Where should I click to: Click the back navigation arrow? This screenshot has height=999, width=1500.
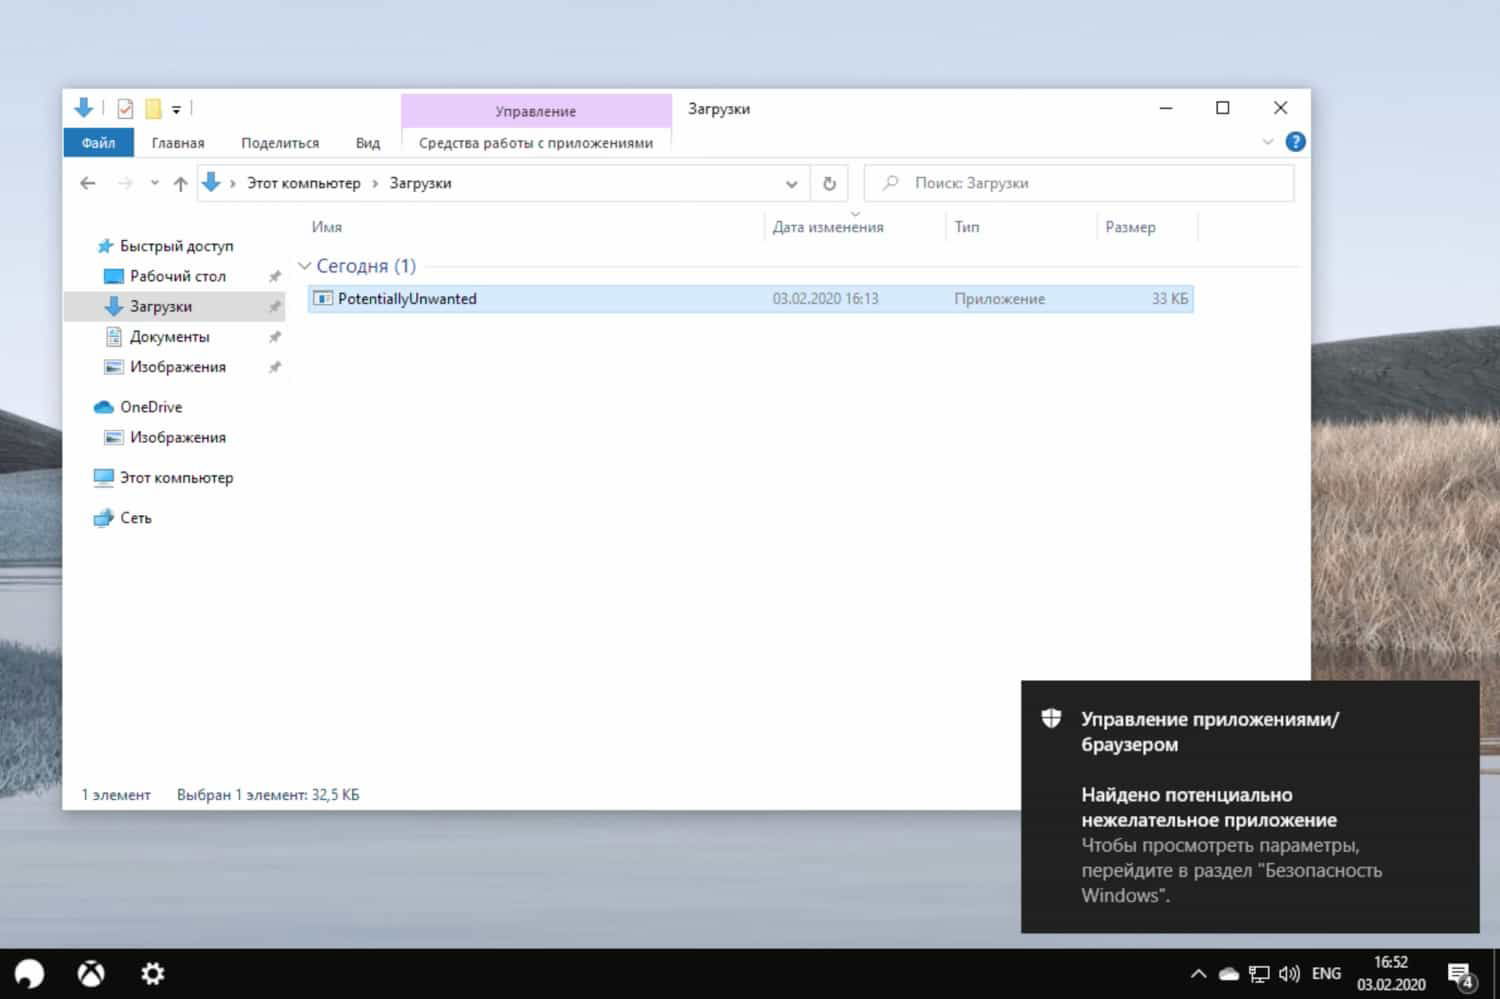[x=88, y=183]
